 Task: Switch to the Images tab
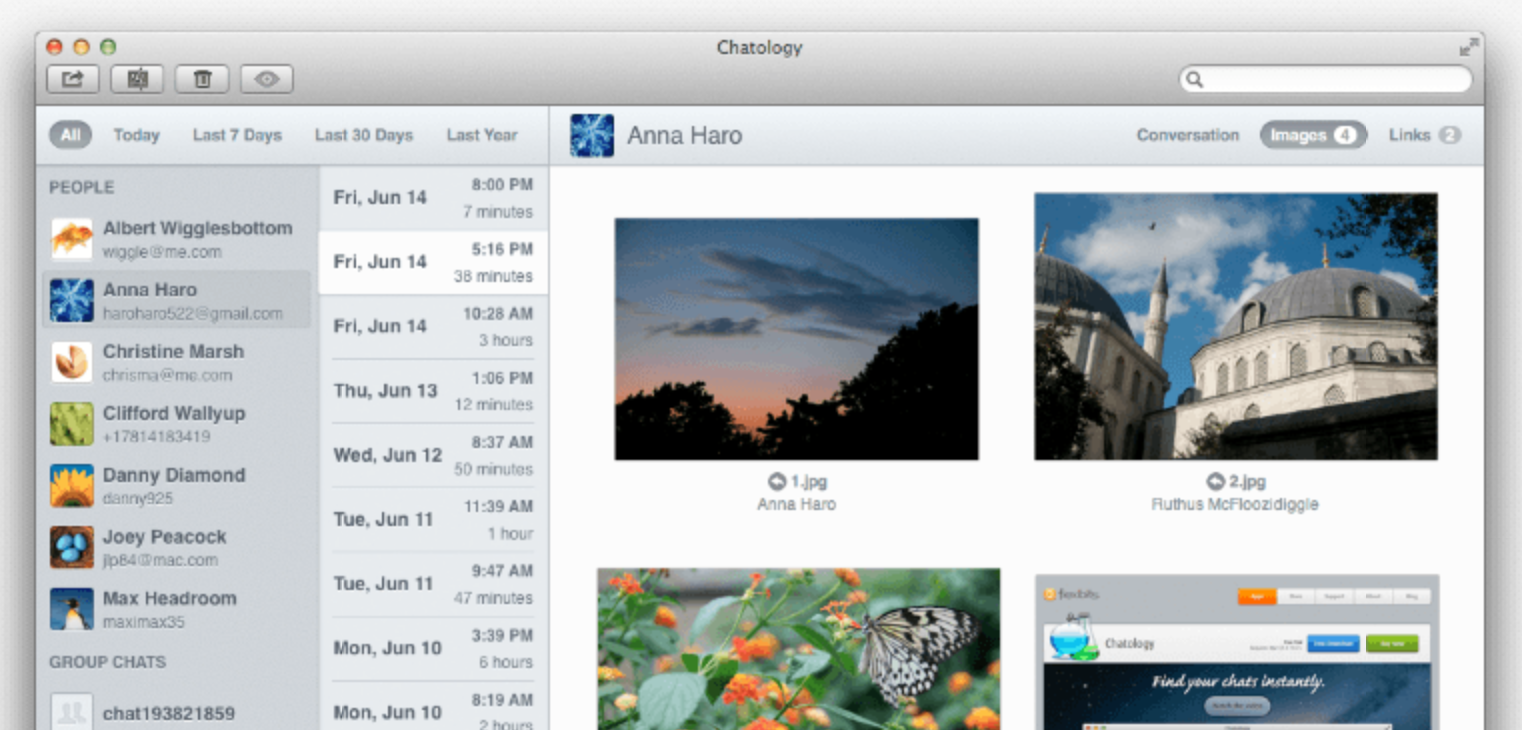click(1313, 135)
